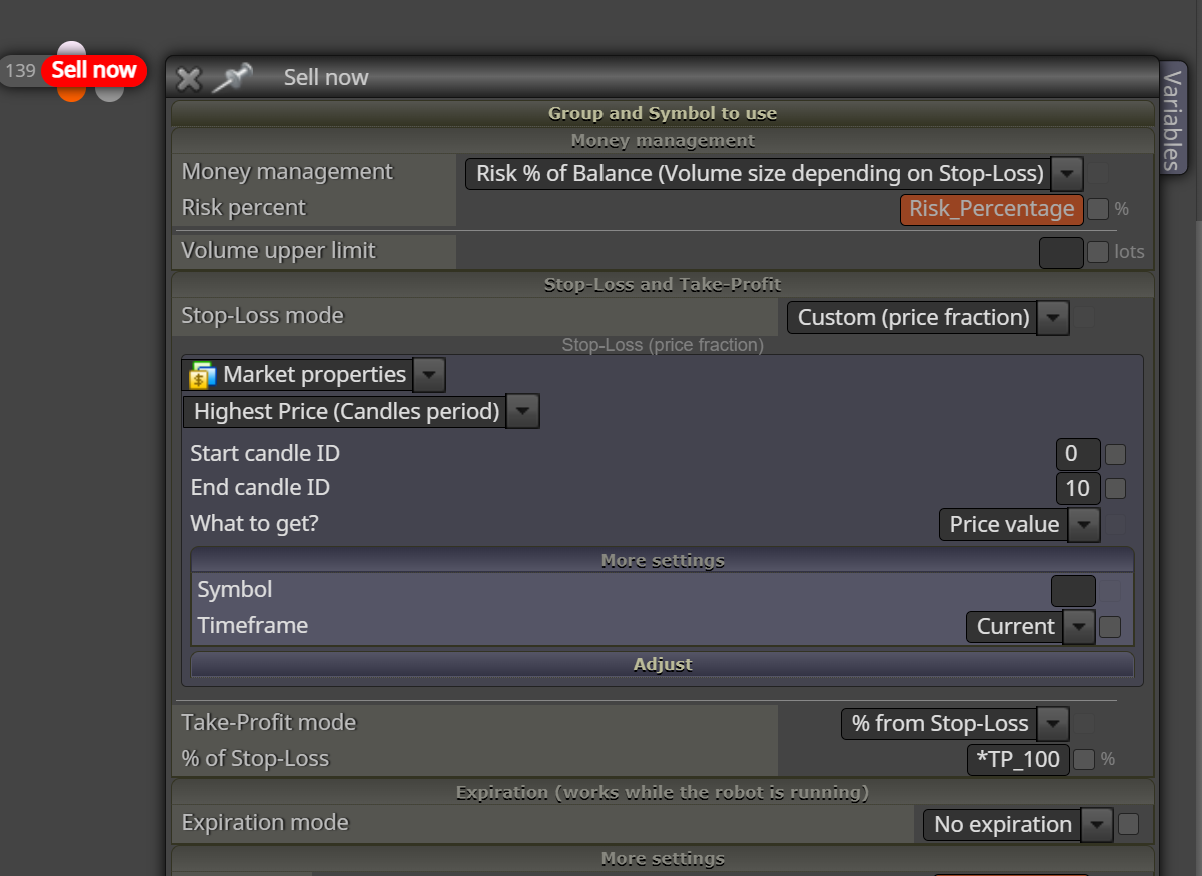The height and width of the screenshot is (876, 1202).
Task: Toggle checkbox next to Risk_Percentage
Action: point(1098,209)
